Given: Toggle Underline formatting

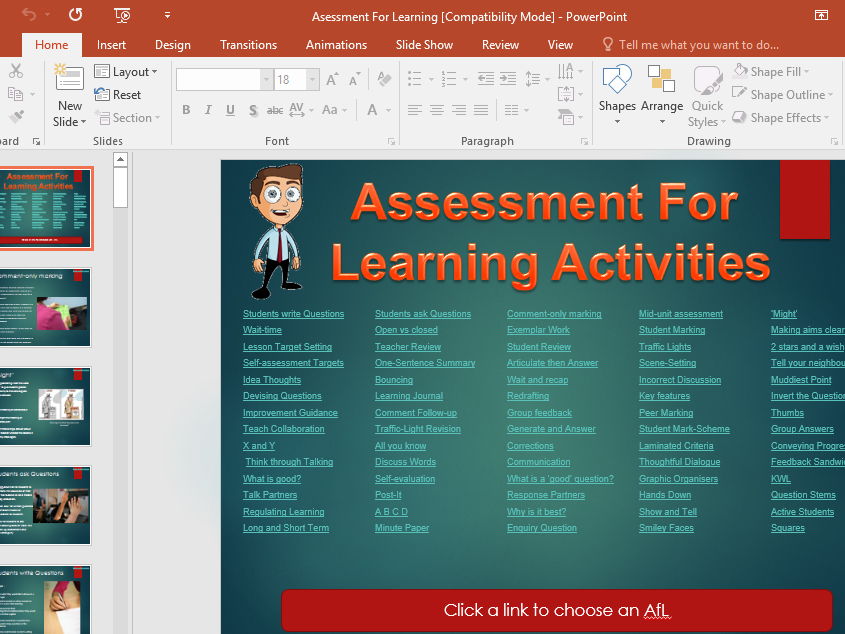Looking at the screenshot, I should [230, 110].
